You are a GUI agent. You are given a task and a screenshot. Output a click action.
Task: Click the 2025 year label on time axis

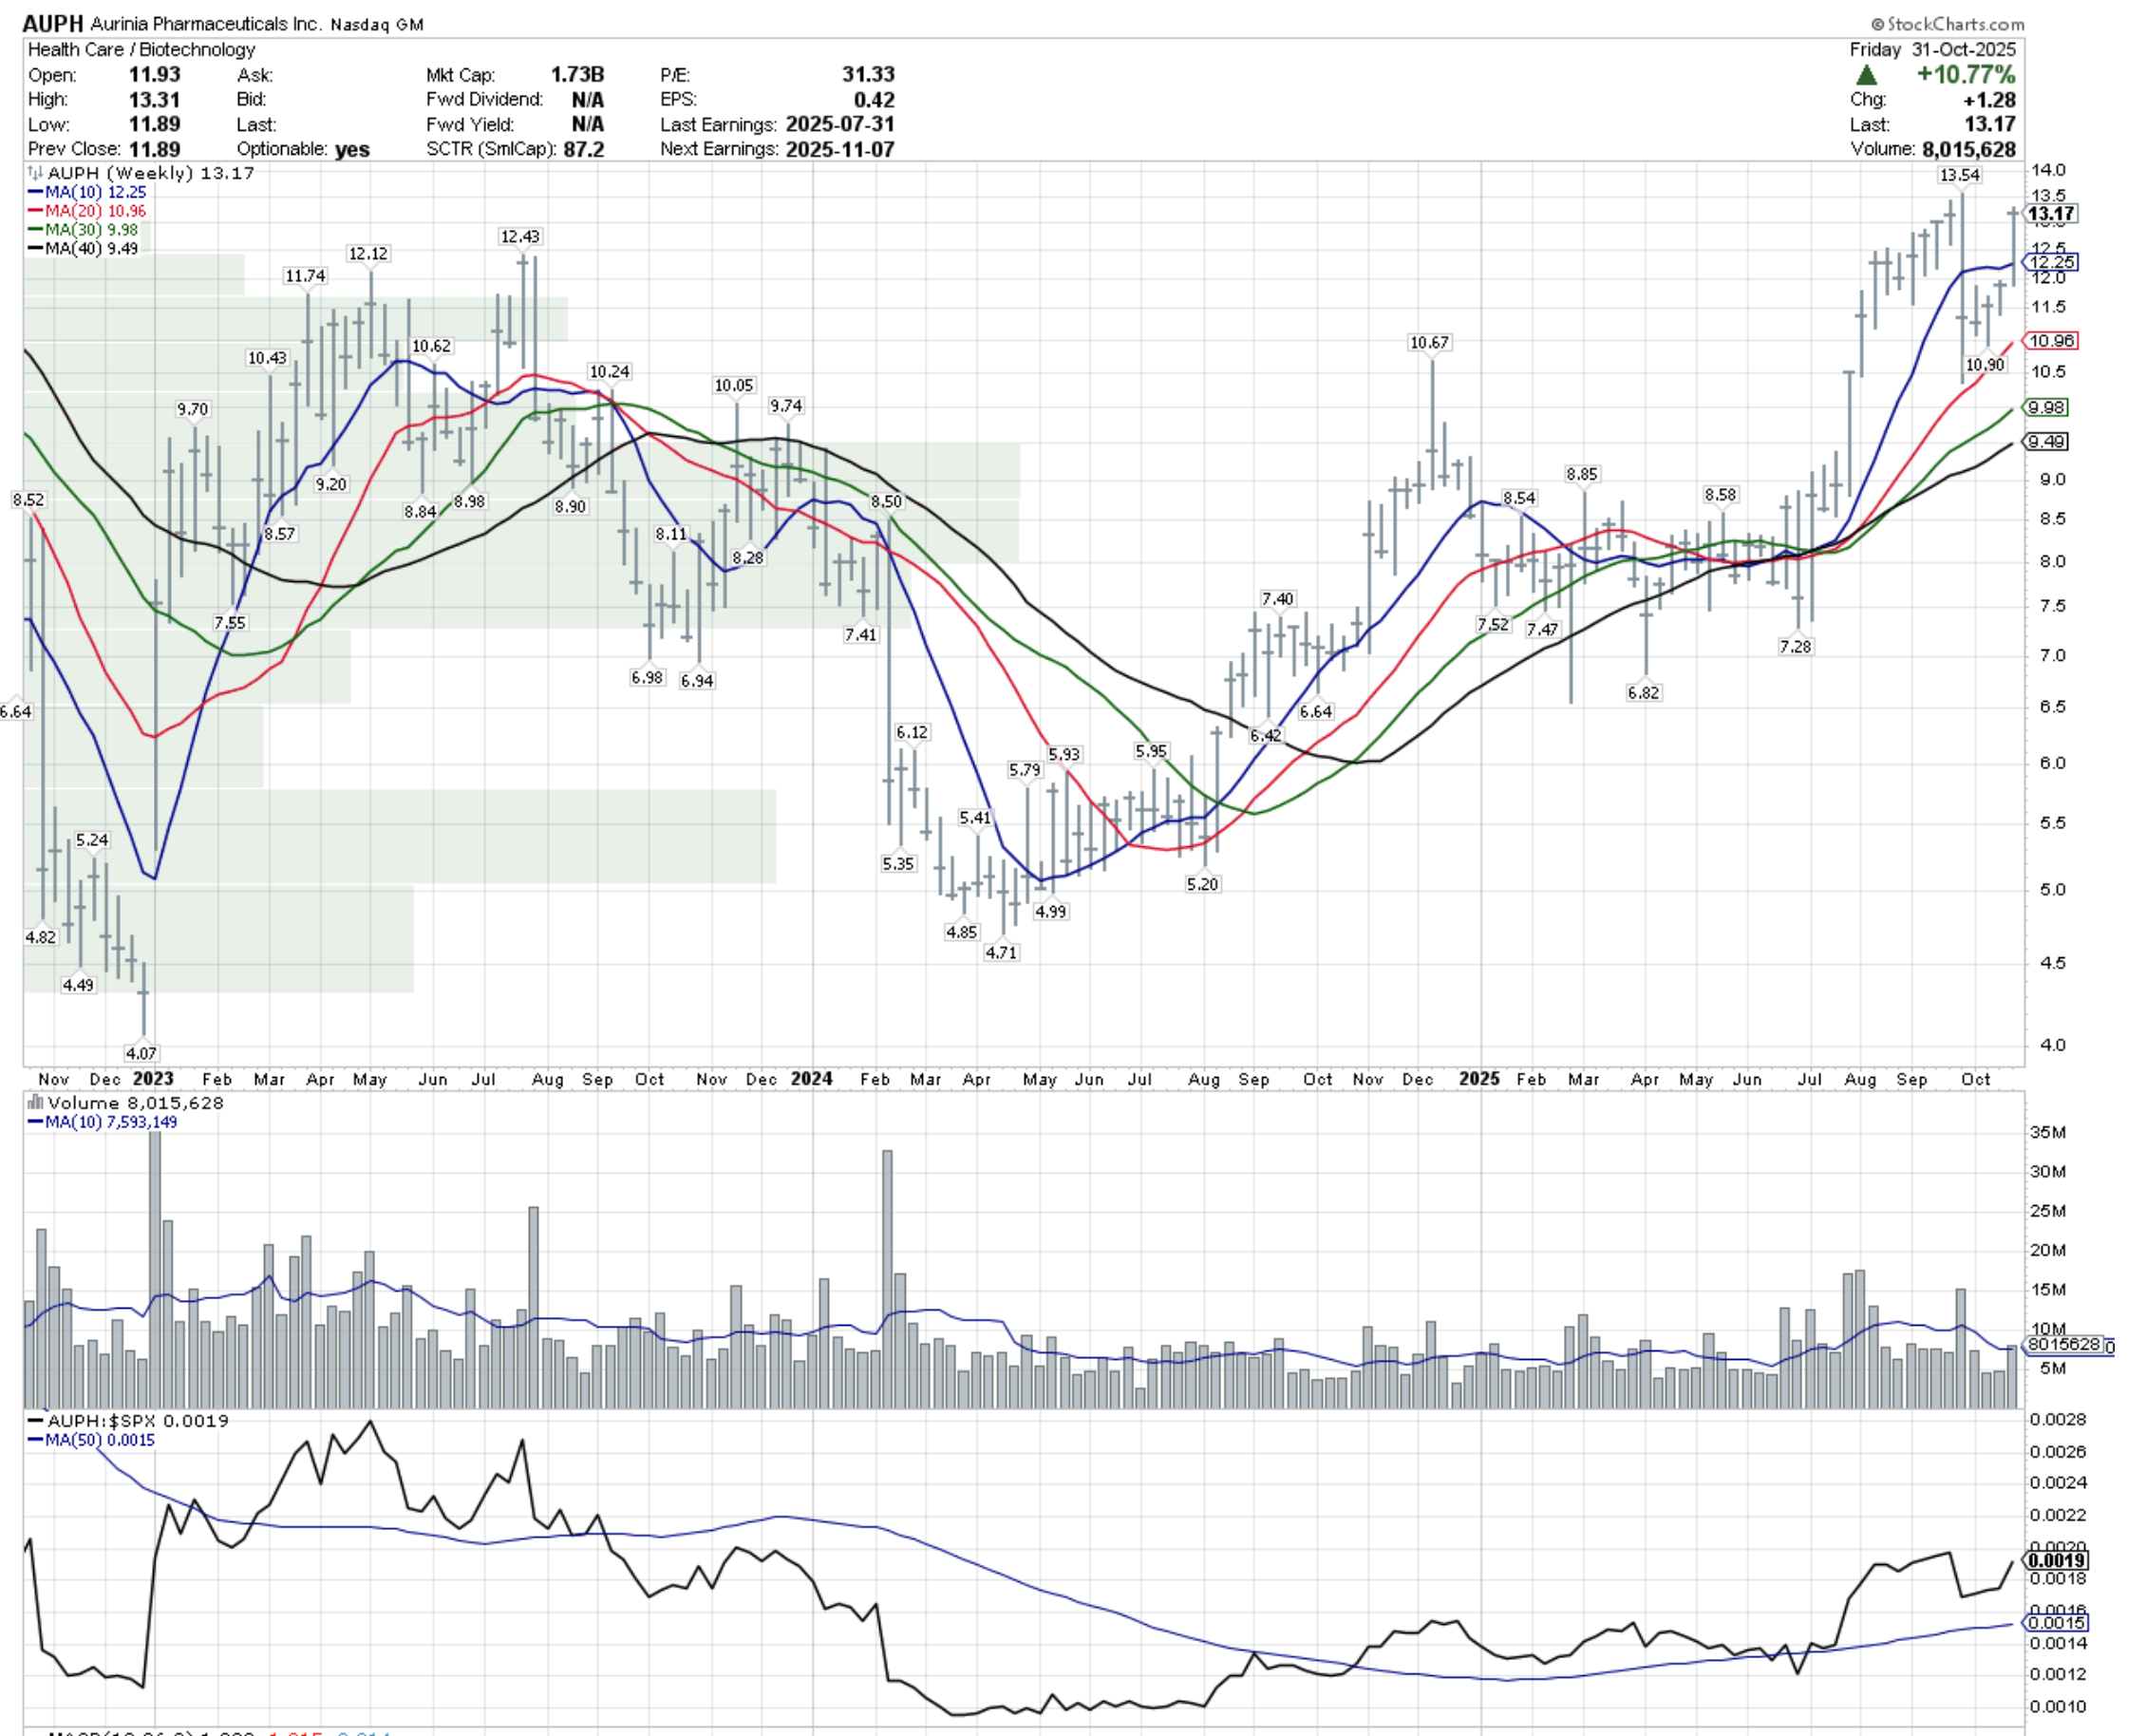pos(1478,1079)
